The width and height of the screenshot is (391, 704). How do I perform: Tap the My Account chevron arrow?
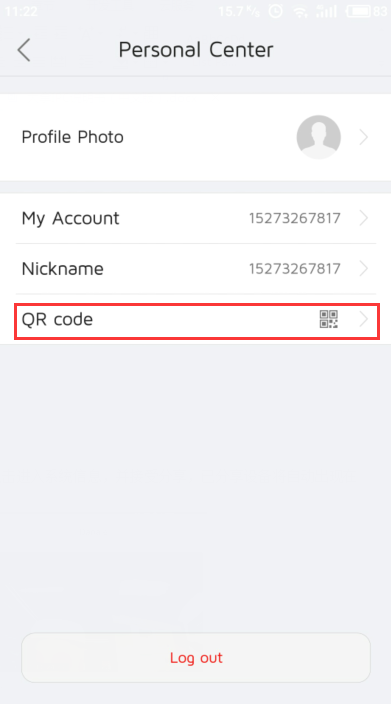tap(364, 218)
